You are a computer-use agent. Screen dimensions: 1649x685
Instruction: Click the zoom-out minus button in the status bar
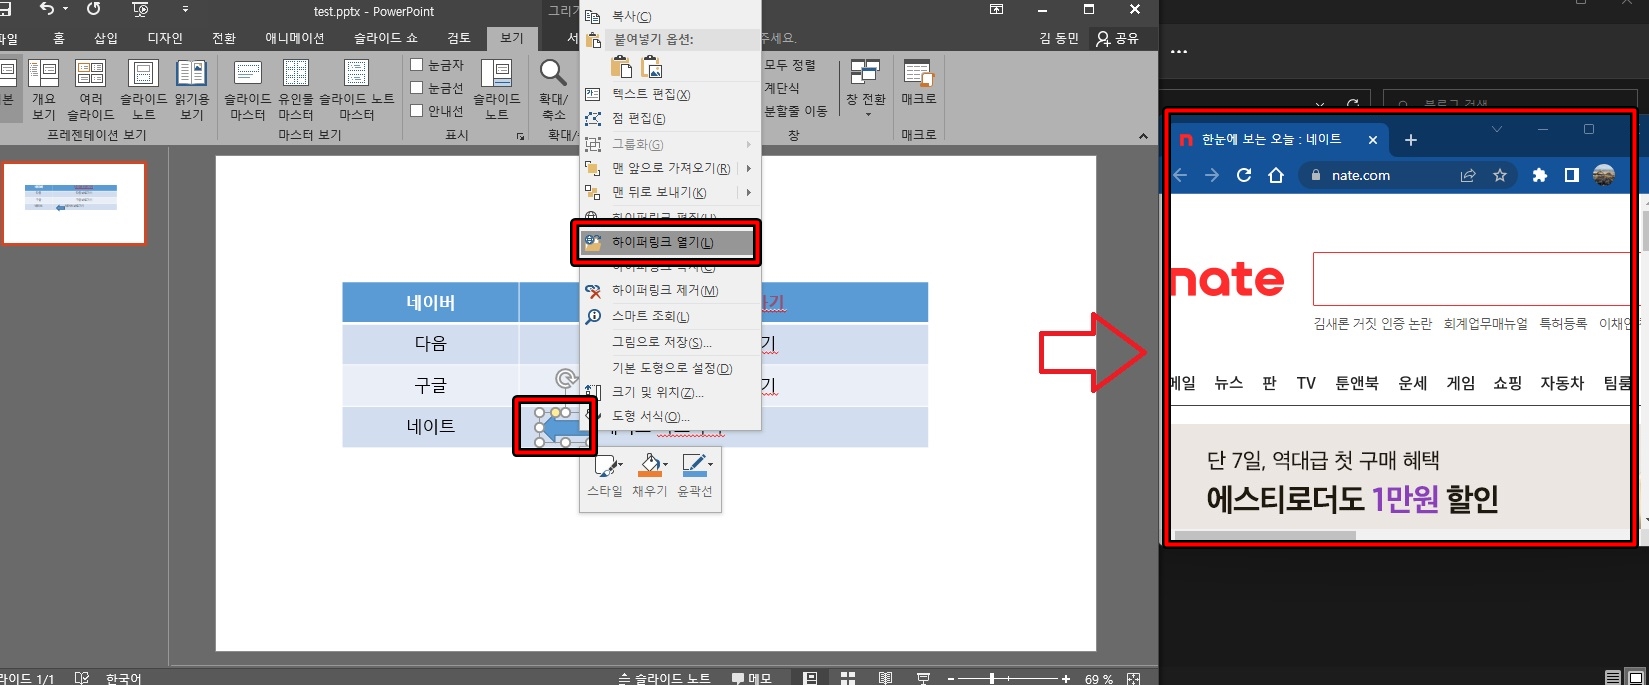point(951,678)
